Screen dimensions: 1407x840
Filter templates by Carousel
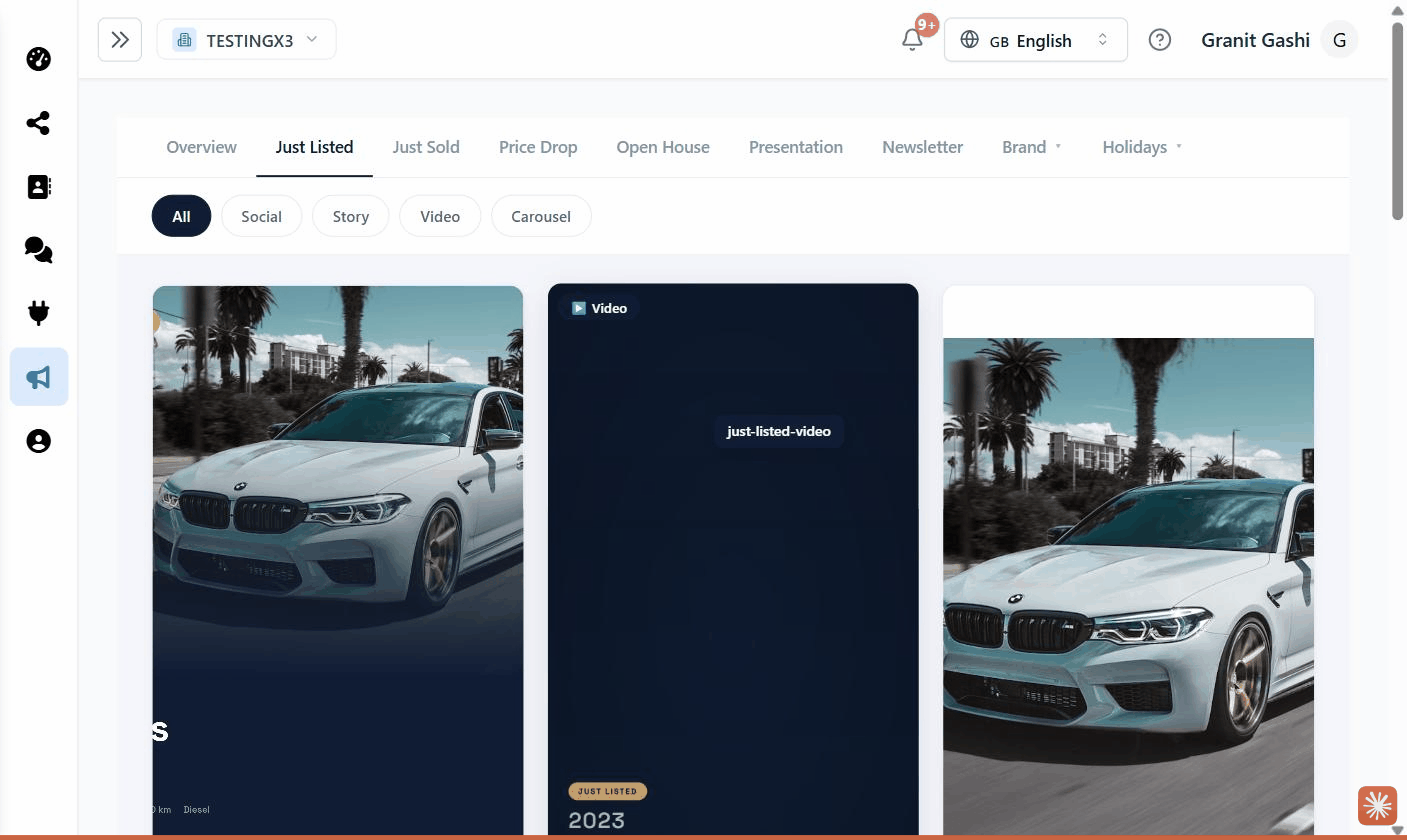point(541,216)
